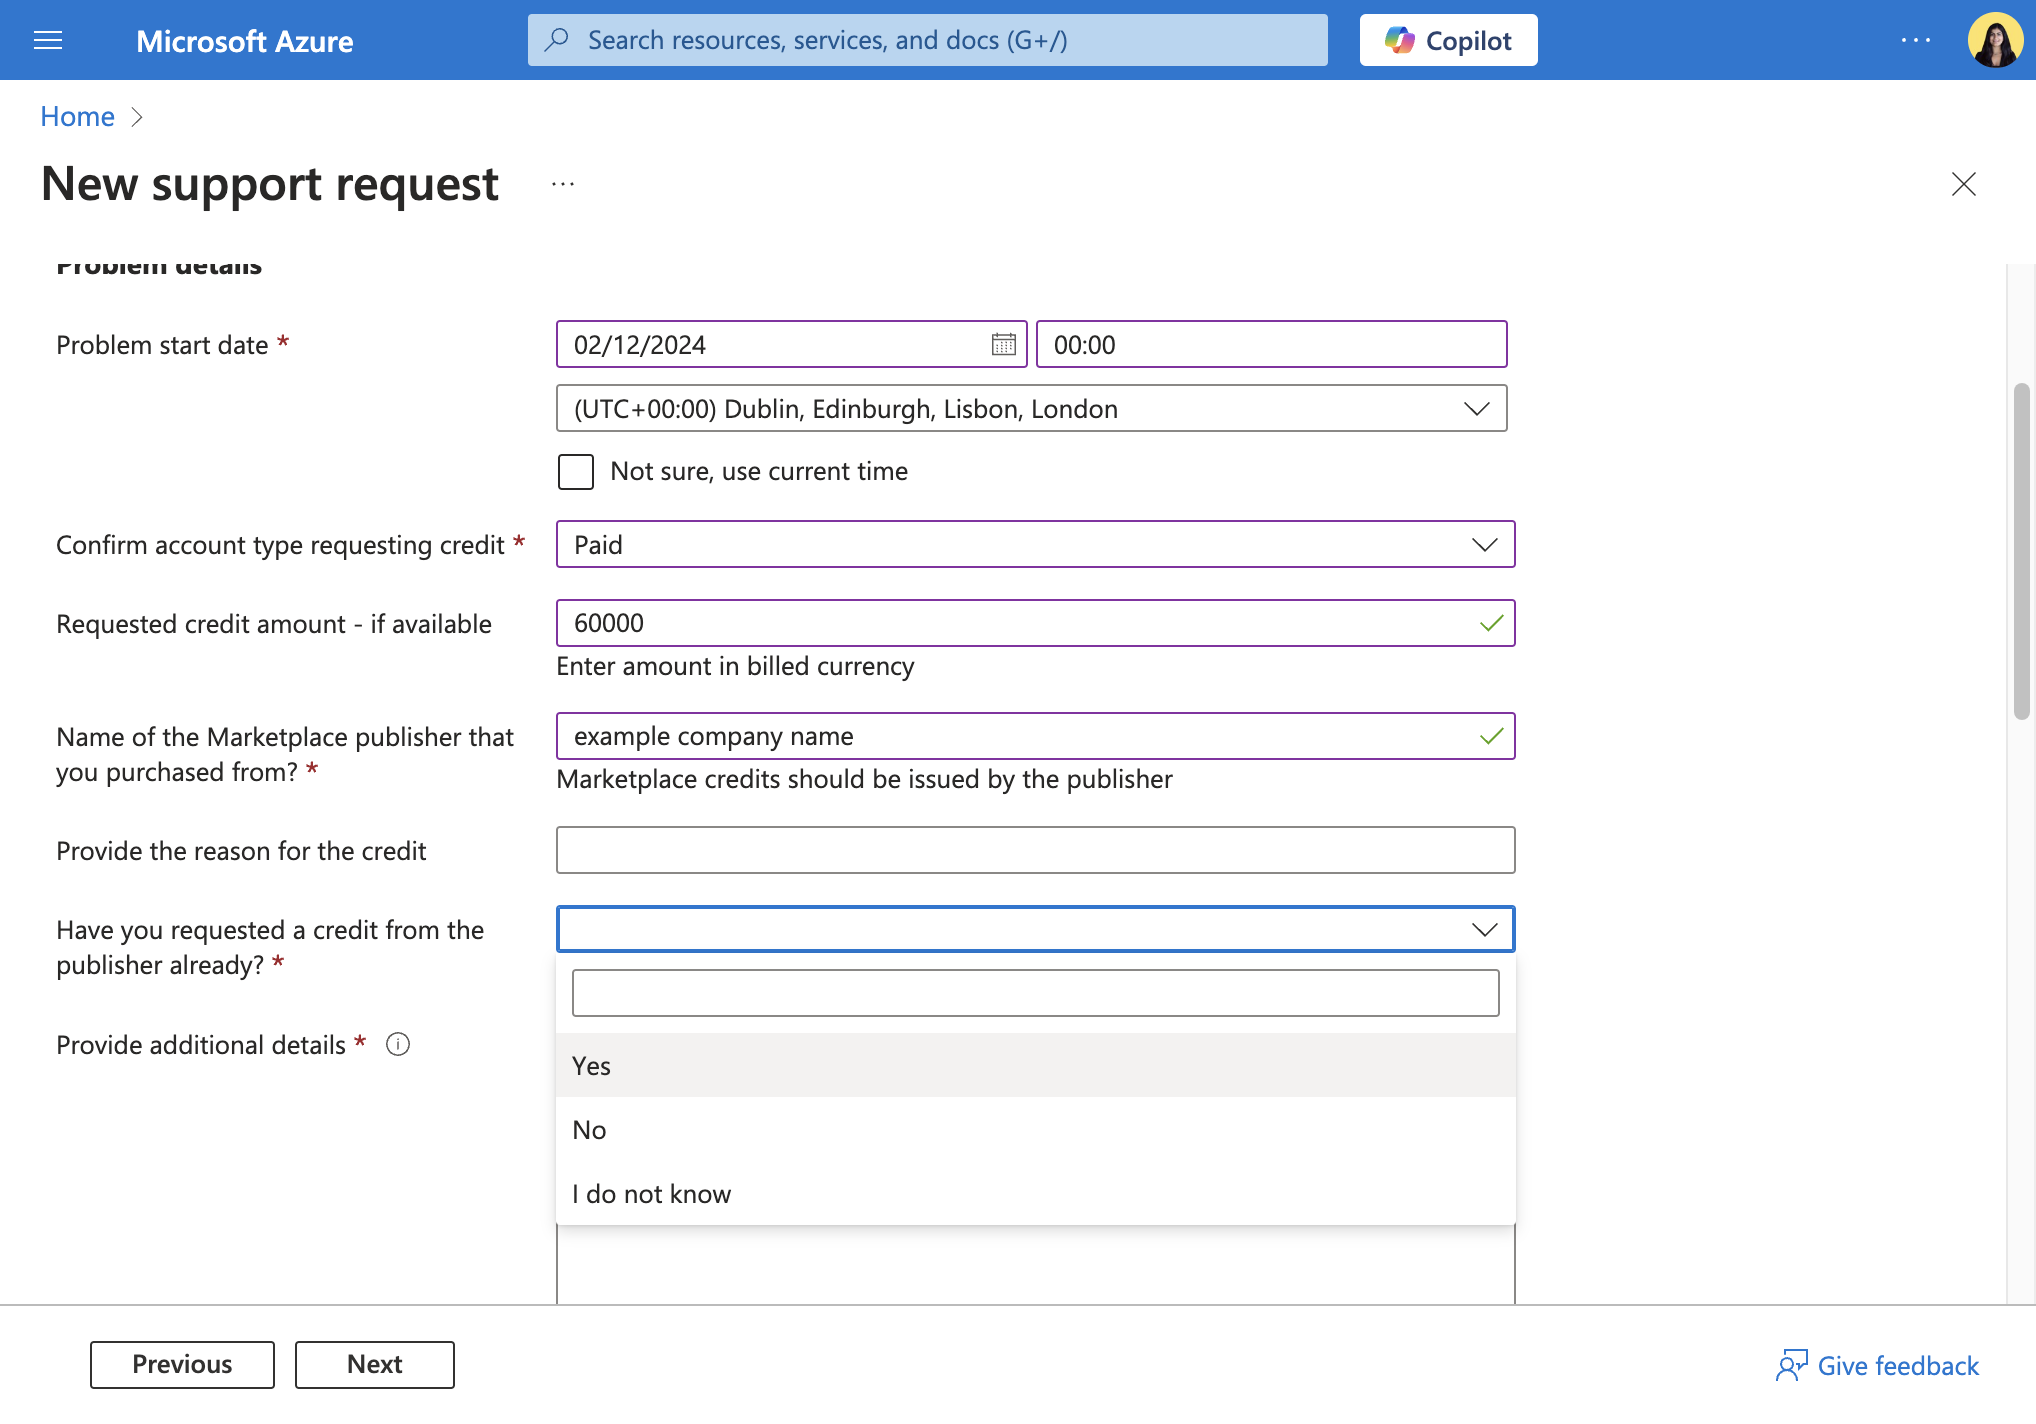This screenshot has height=1424, width=2036.
Task: Click the Previous button
Action: 182,1365
